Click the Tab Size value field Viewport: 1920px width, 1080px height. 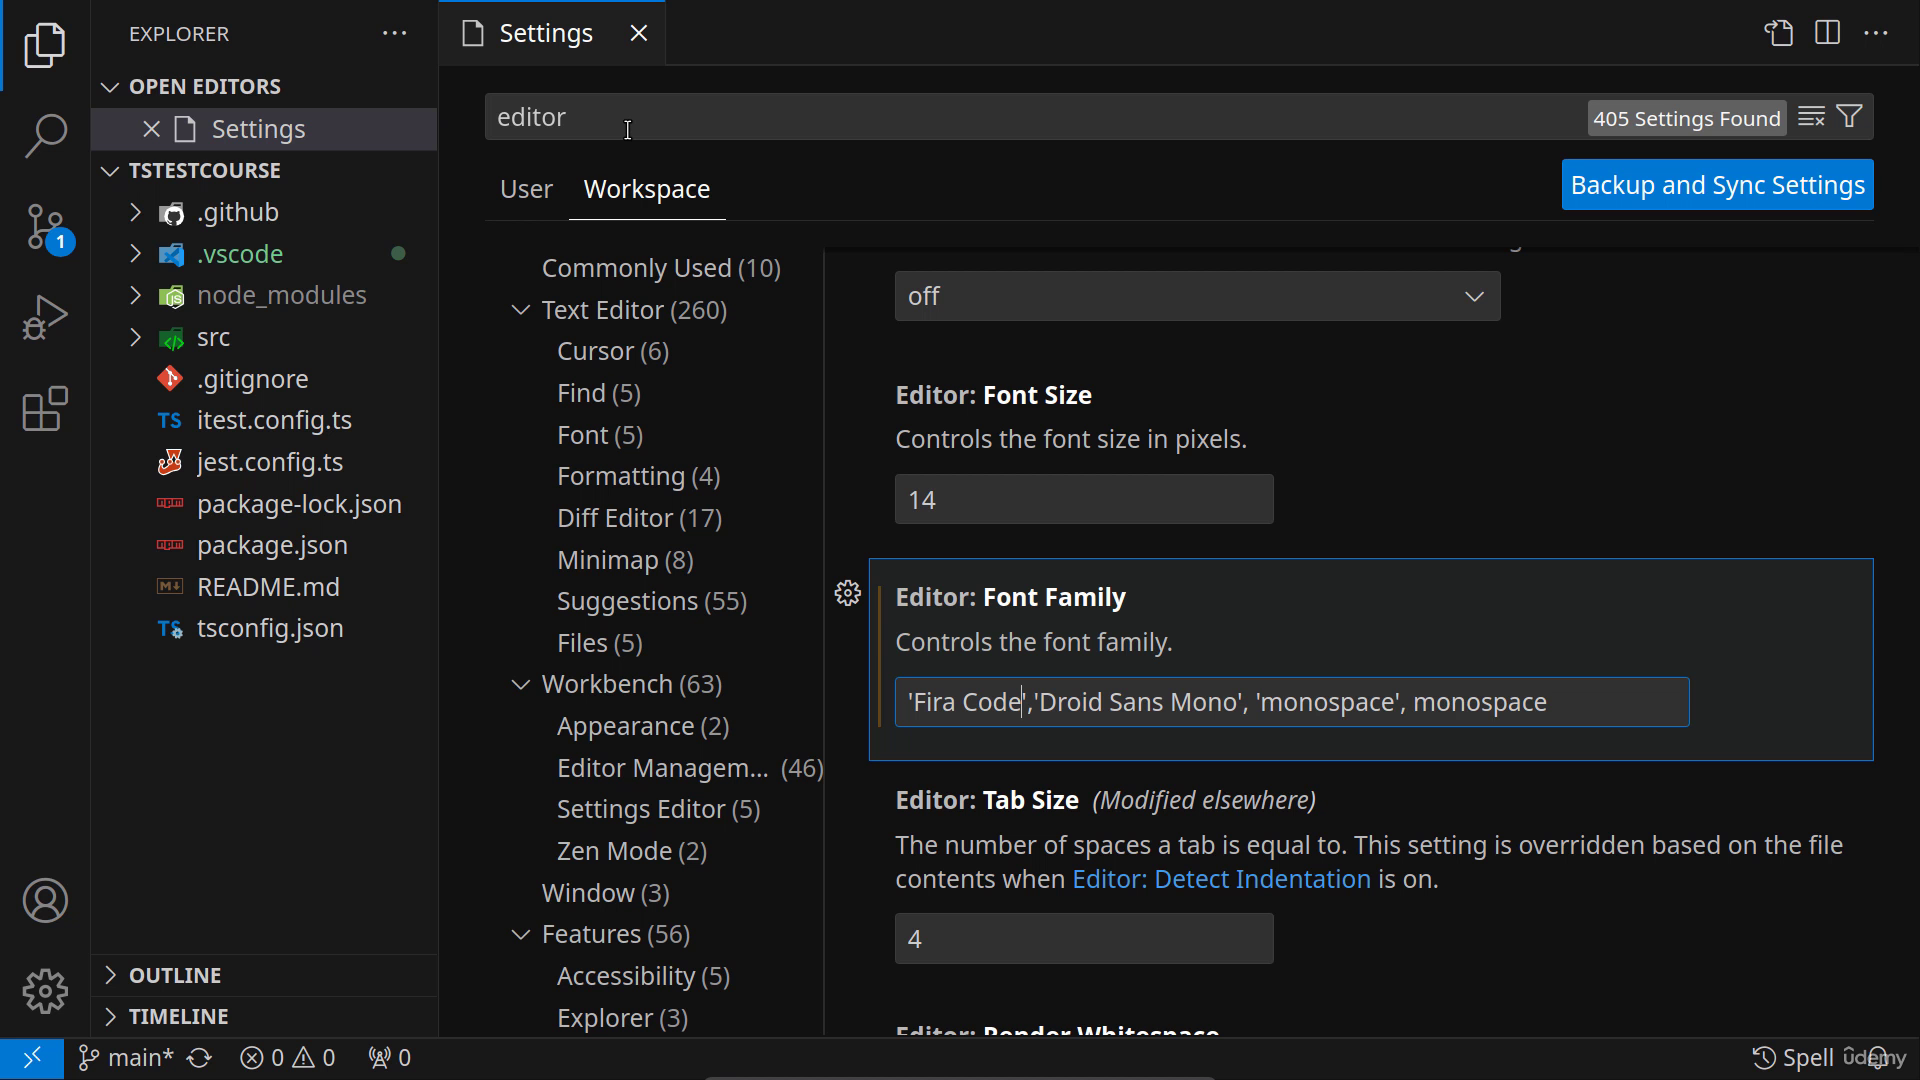point(1084,938)
